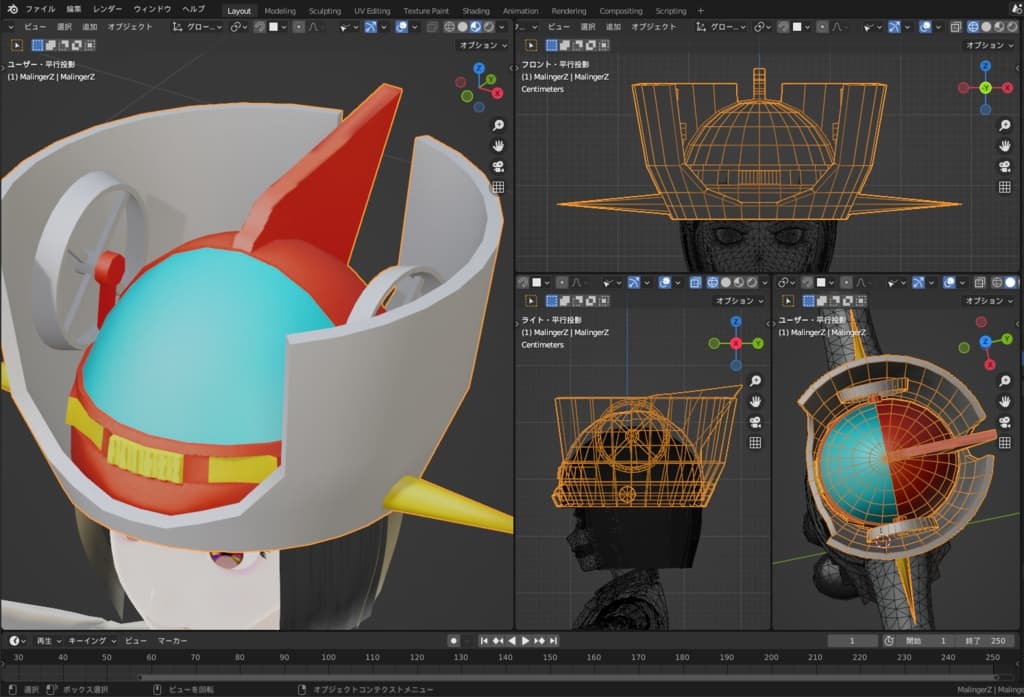
Task: Click the 終了 end frame field showing 250
Action: click(x=986, y=640)
